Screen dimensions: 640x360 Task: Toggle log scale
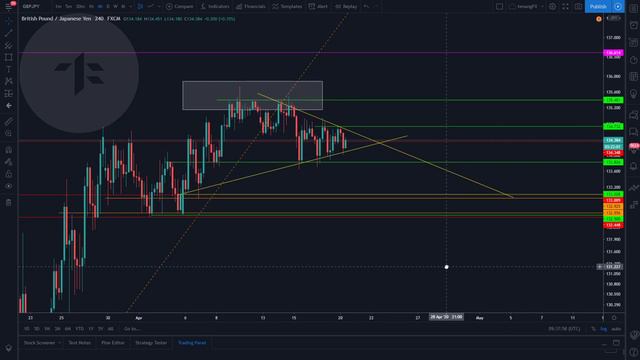pos(603,329)
